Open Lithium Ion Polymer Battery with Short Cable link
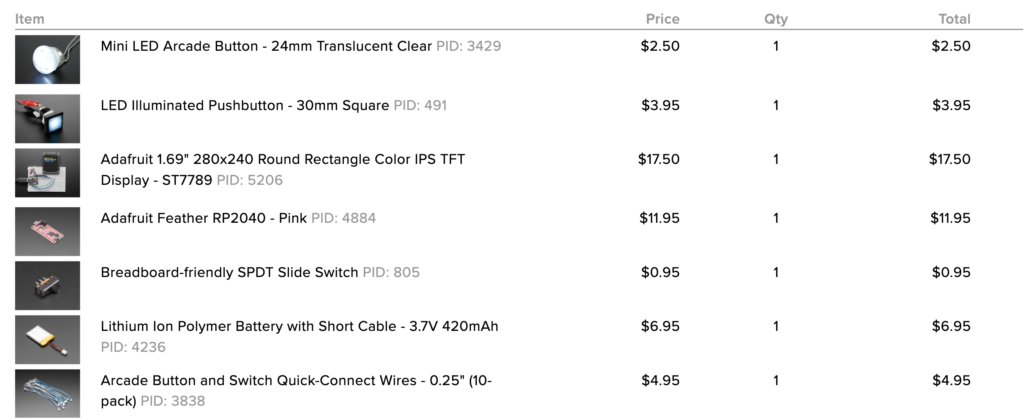The width and height of the screenshot is (1024, 420). click(299, 326)
